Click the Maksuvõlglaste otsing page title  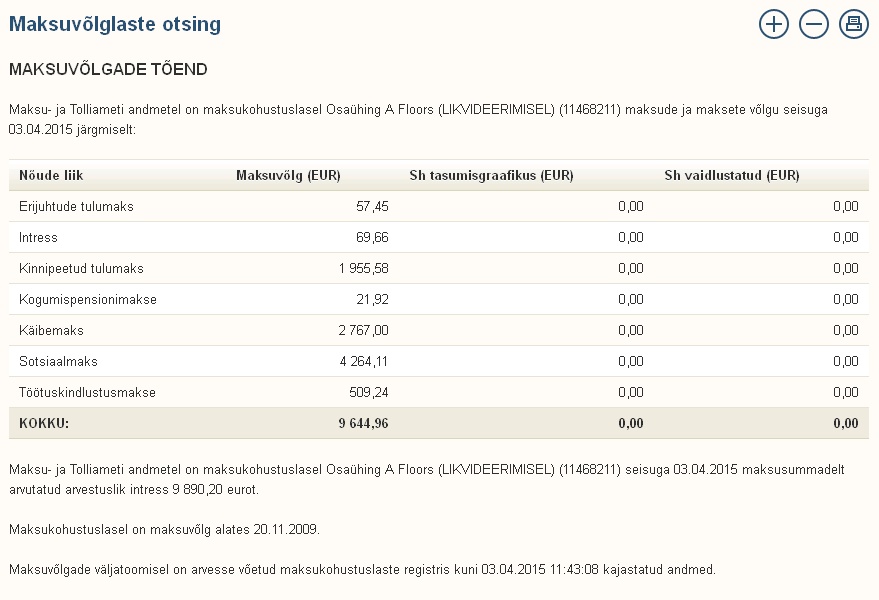coord(115,24)
